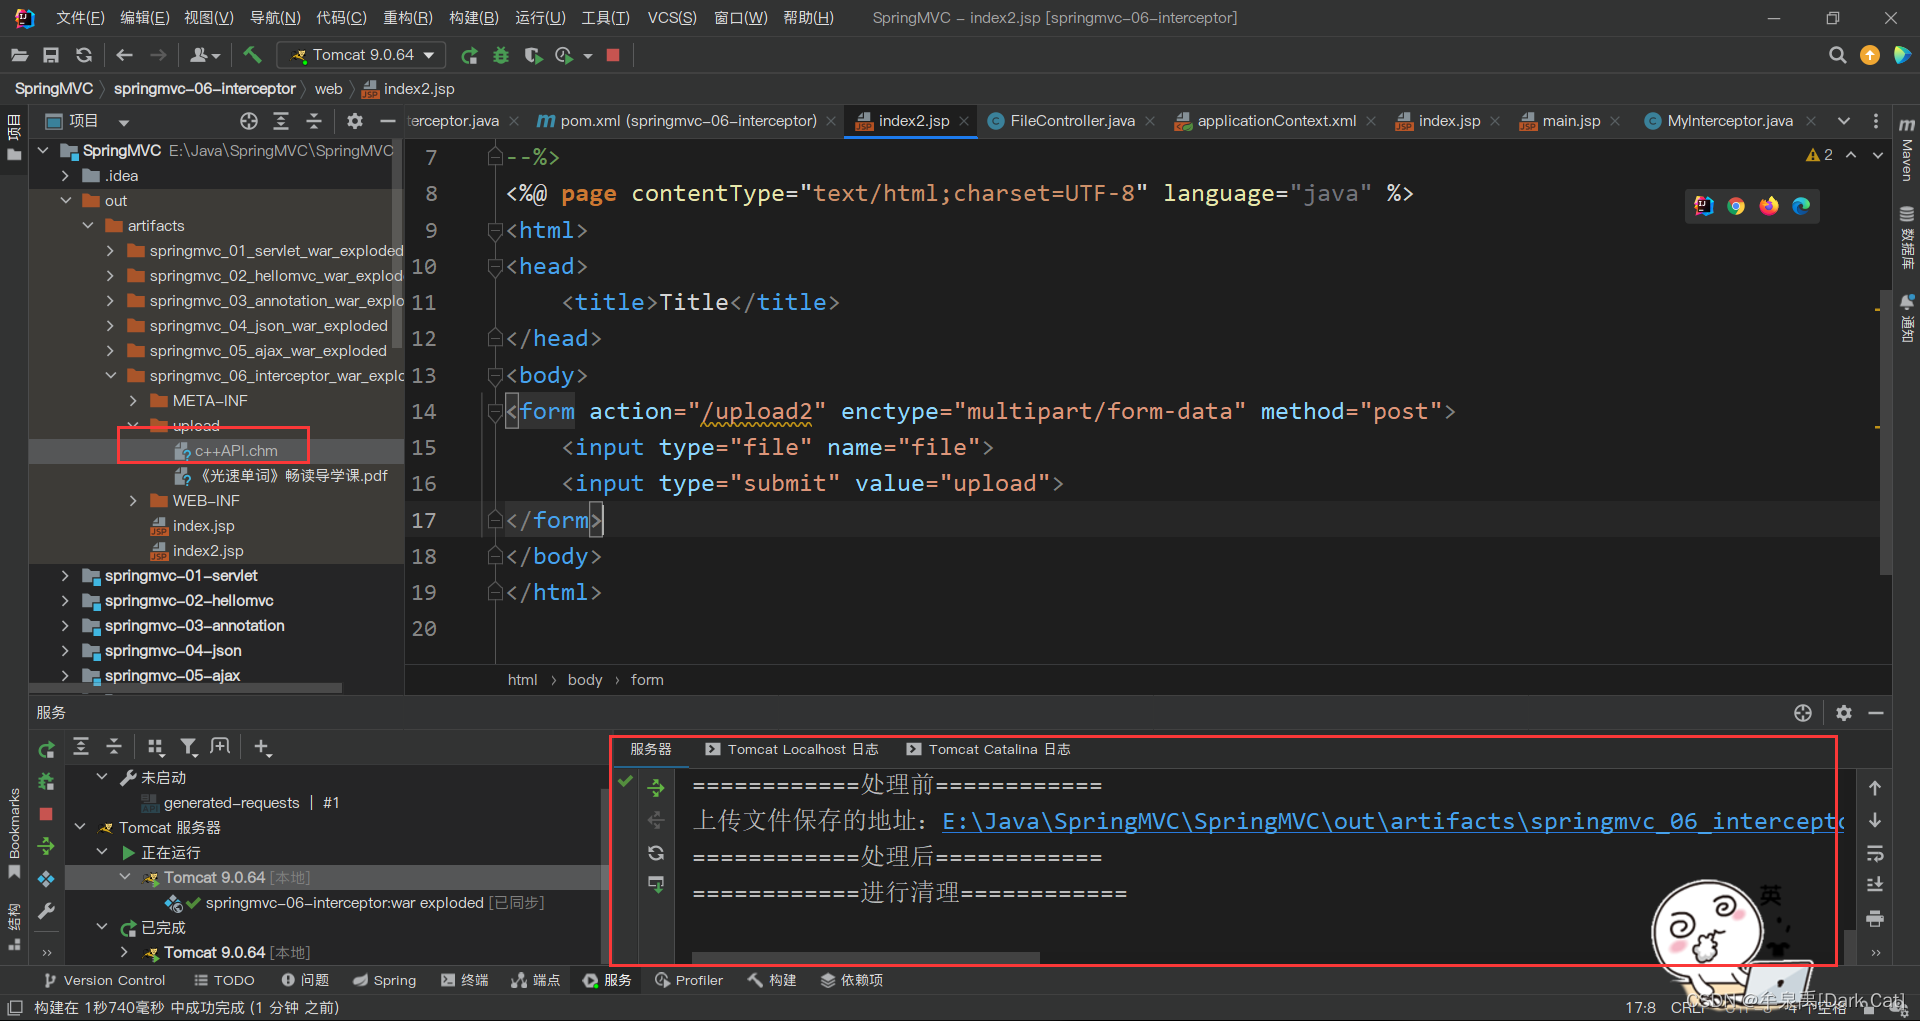Navigate back with the left arrow icon
This screenshot has width=1920, height=1021.
point(124,55)
